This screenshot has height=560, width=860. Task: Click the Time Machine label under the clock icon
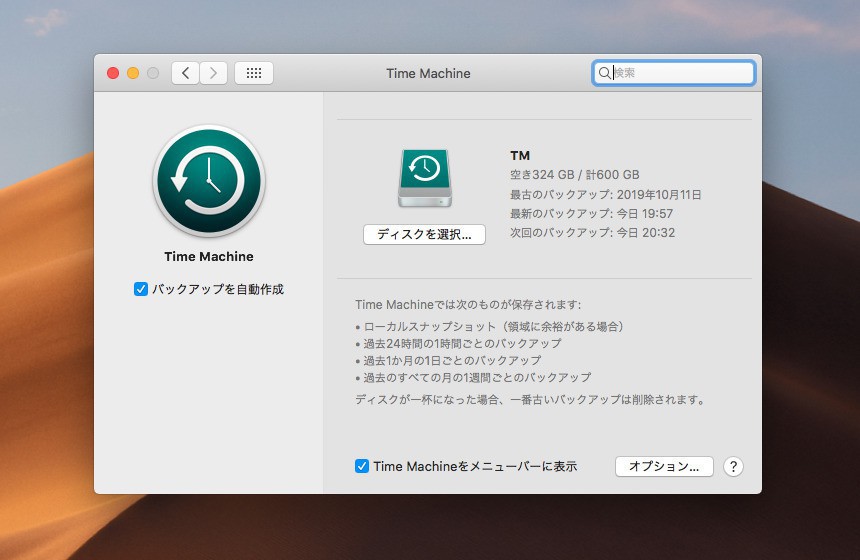point(209,256)
